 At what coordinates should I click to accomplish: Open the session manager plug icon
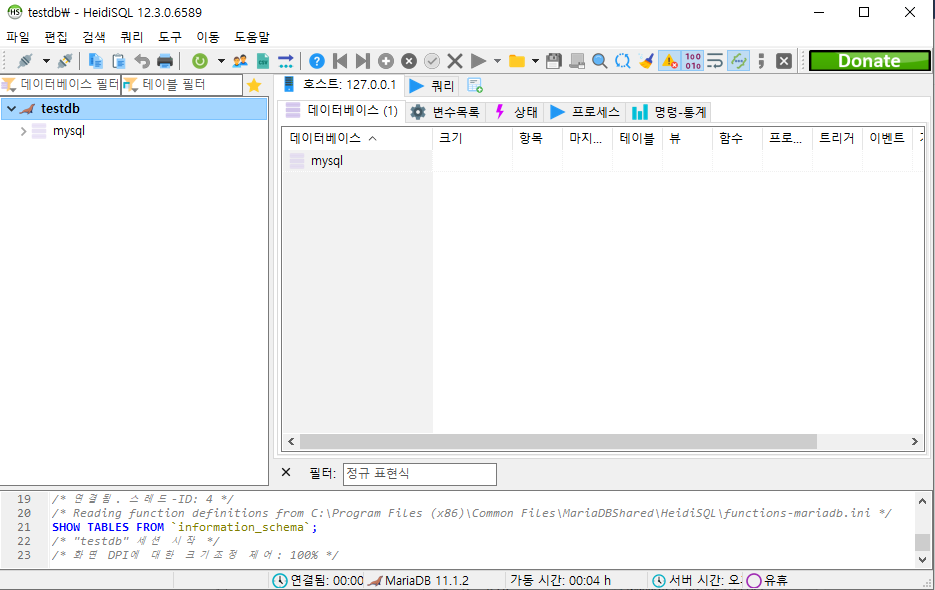(26, 61)
